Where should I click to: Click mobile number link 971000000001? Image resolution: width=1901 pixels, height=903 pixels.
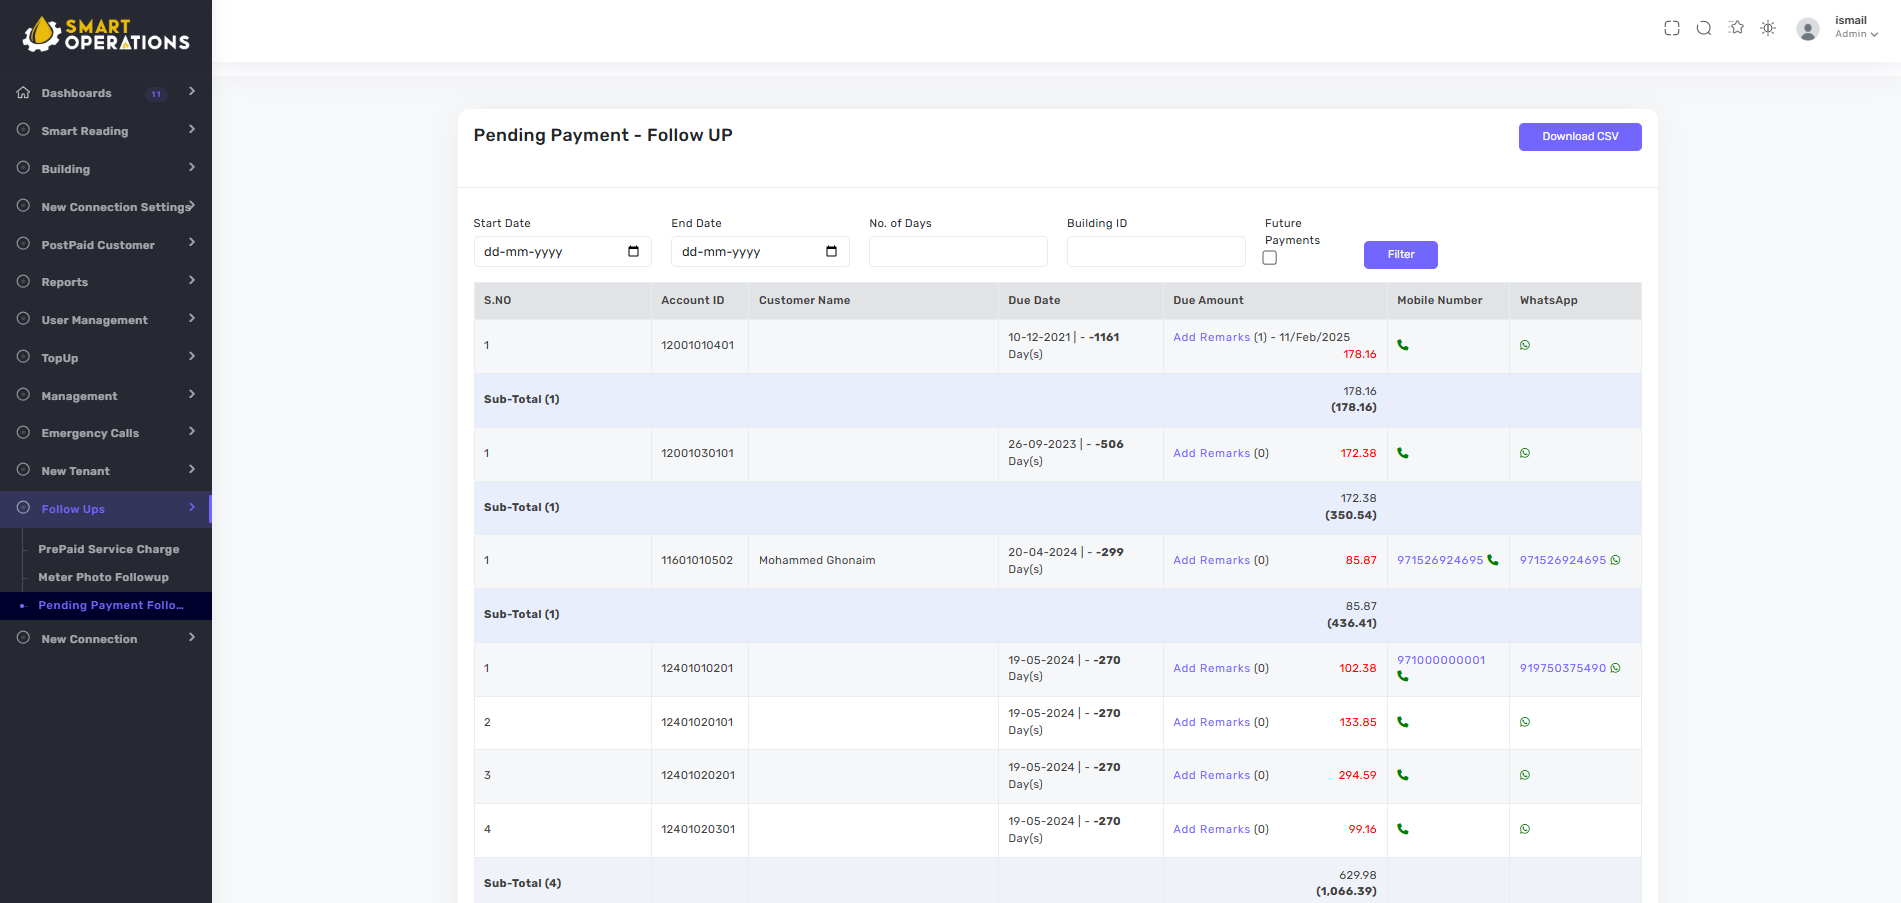[1441, 660]
